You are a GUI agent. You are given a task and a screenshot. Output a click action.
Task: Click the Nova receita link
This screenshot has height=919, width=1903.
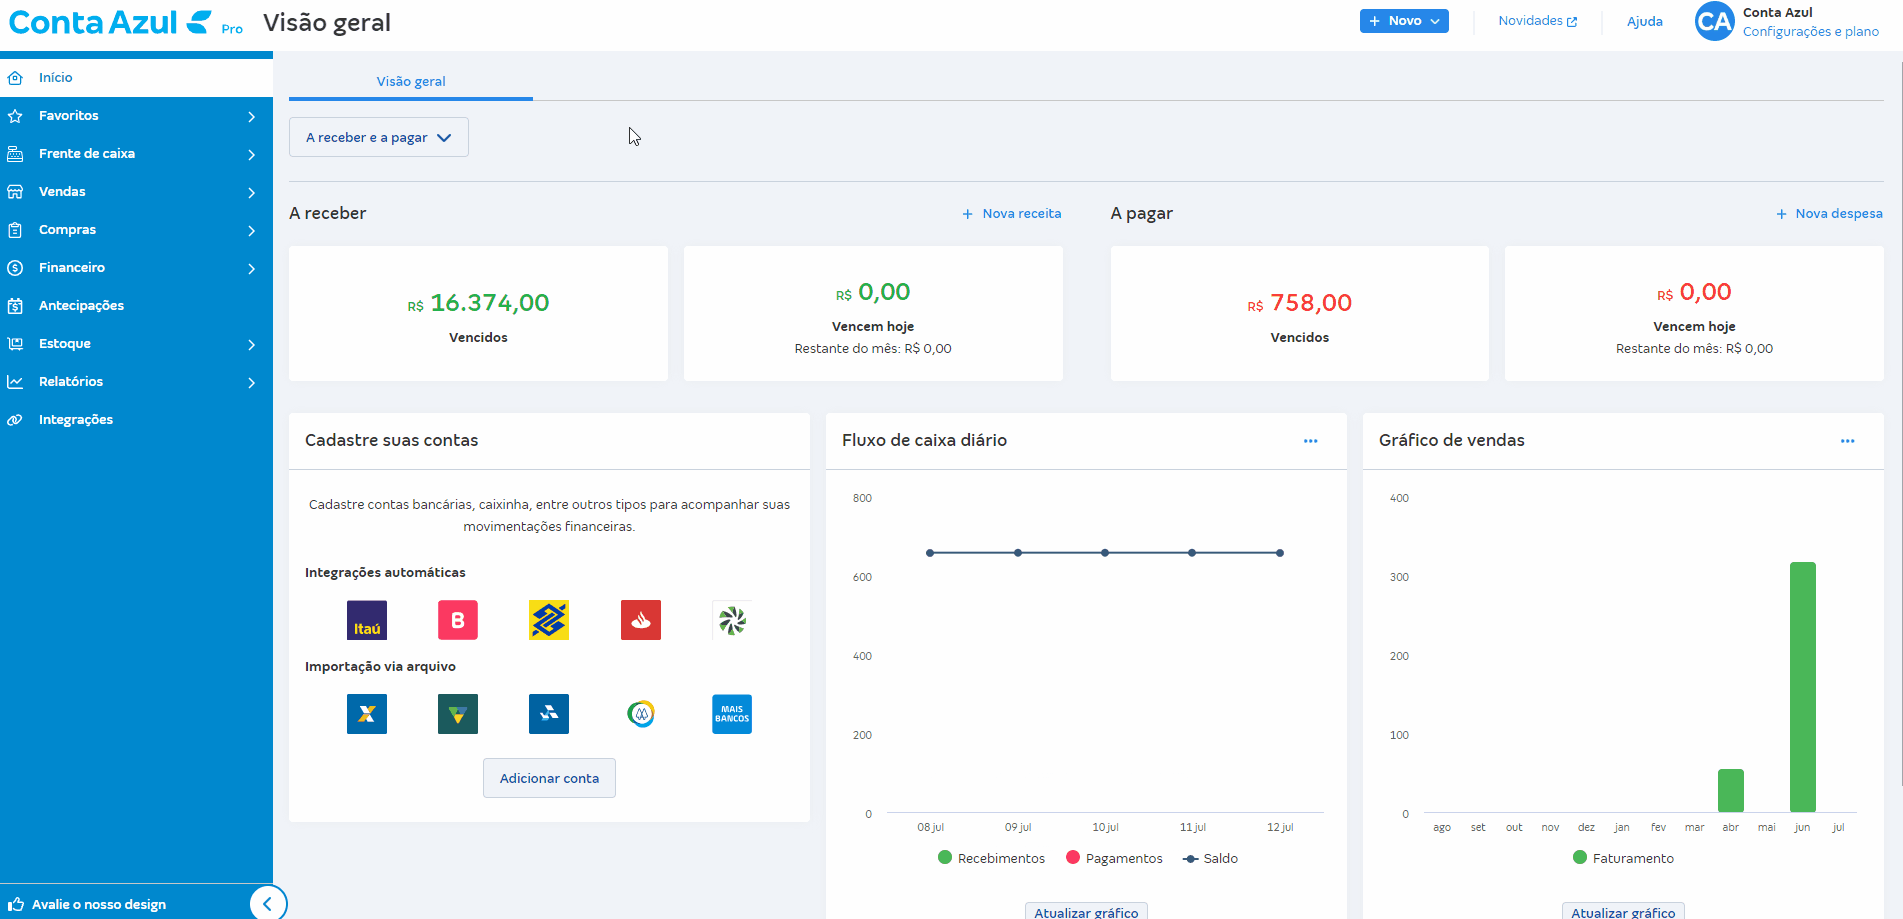(x=1012, y=214)
